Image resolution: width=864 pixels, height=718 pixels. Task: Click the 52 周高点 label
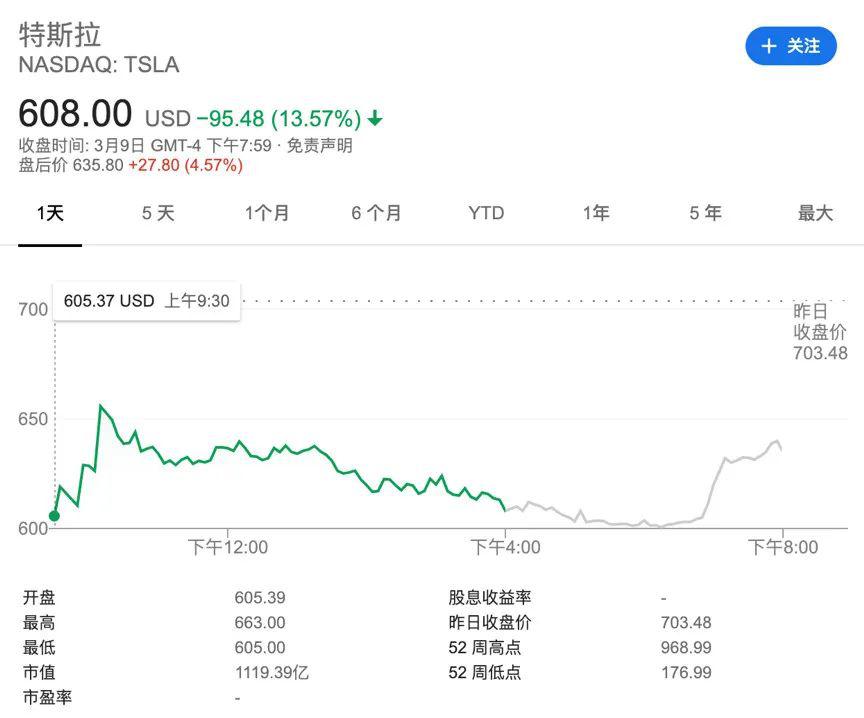(484, 647)
